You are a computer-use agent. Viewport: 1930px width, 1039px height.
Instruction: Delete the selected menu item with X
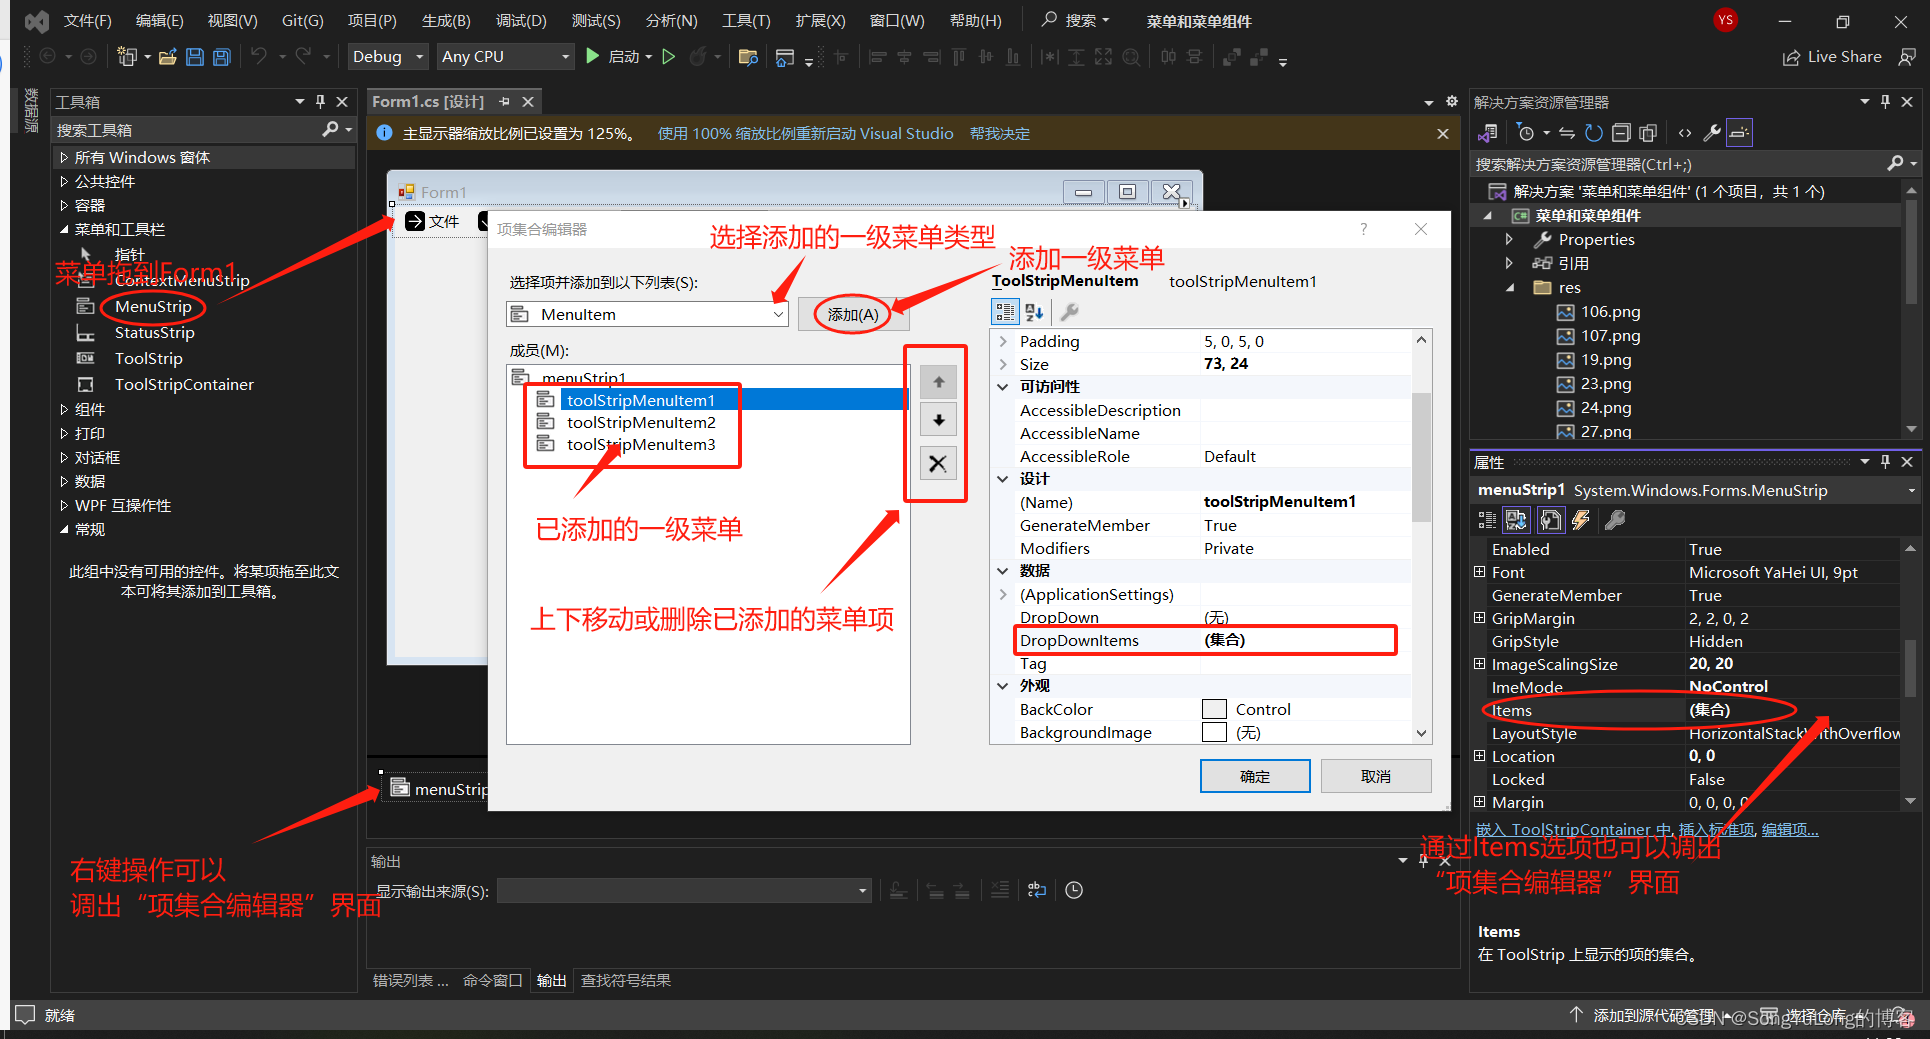point(938,463)
